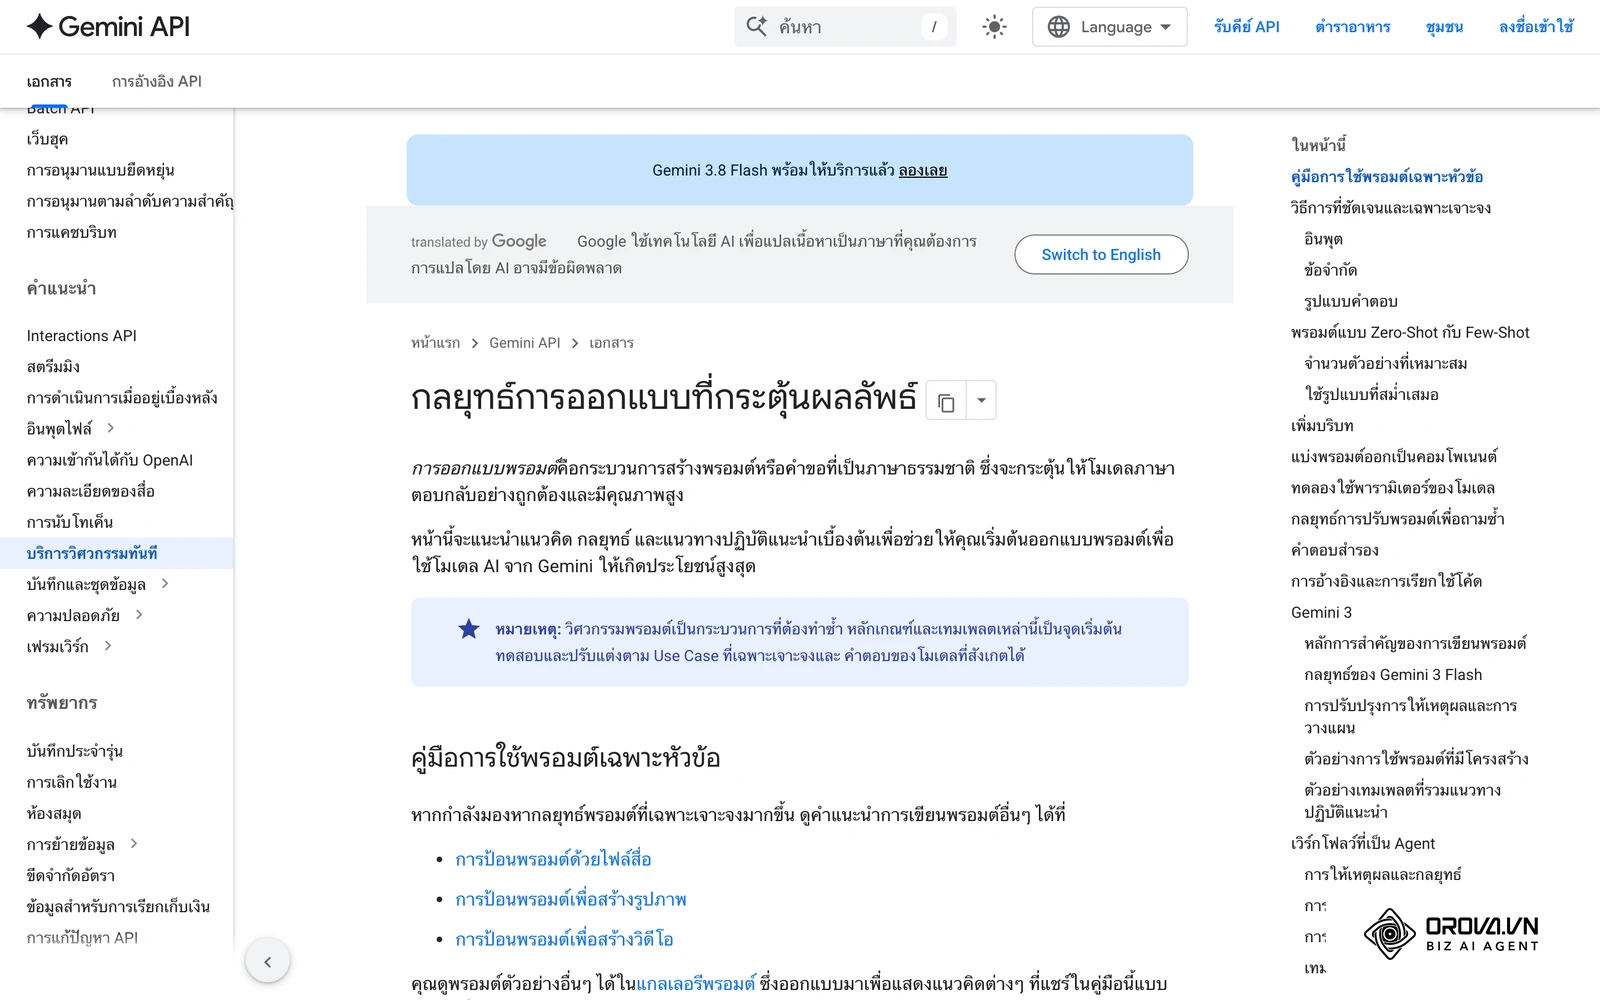Select การนับโทเค็น in the sidebar
The width and height of the screenshot is (1600, 1000).
click(x=70, y=522)
